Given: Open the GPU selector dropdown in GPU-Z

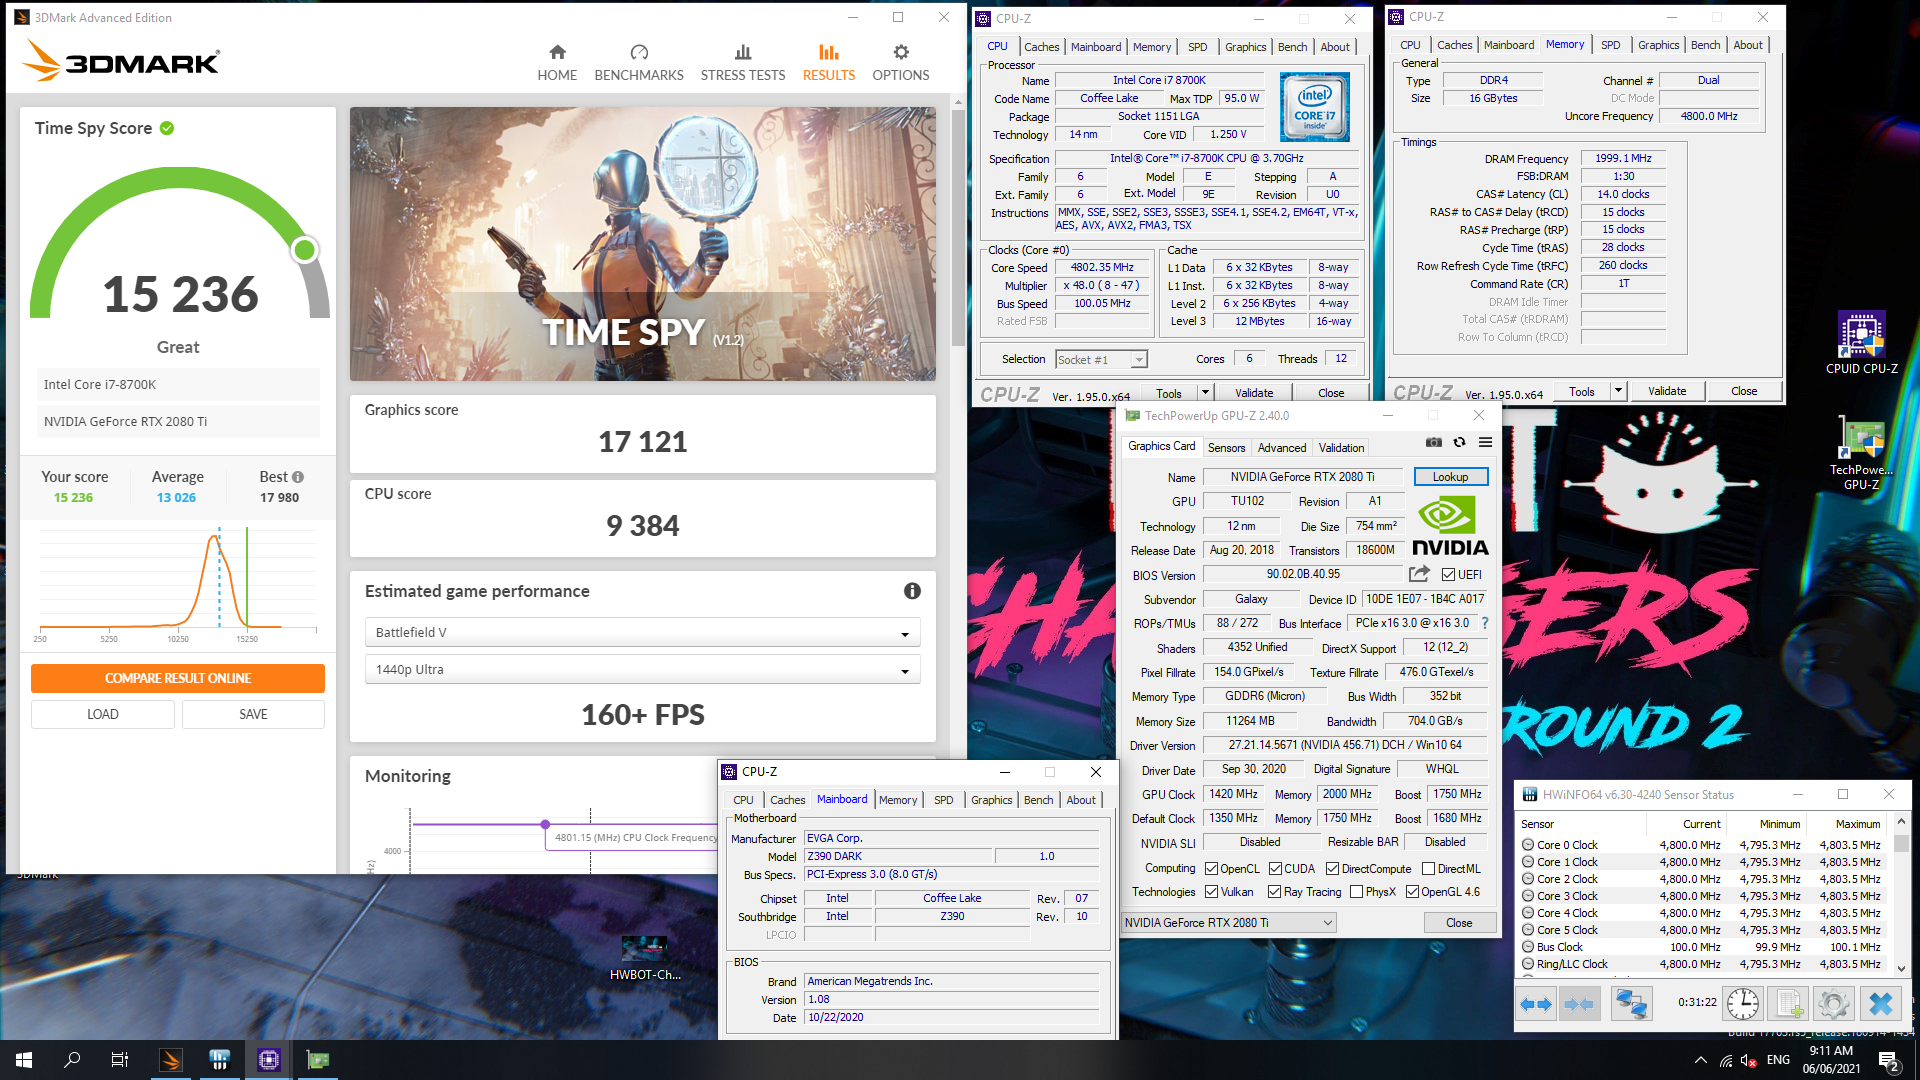Looking at the screenshot, I should click(1229, 922).
